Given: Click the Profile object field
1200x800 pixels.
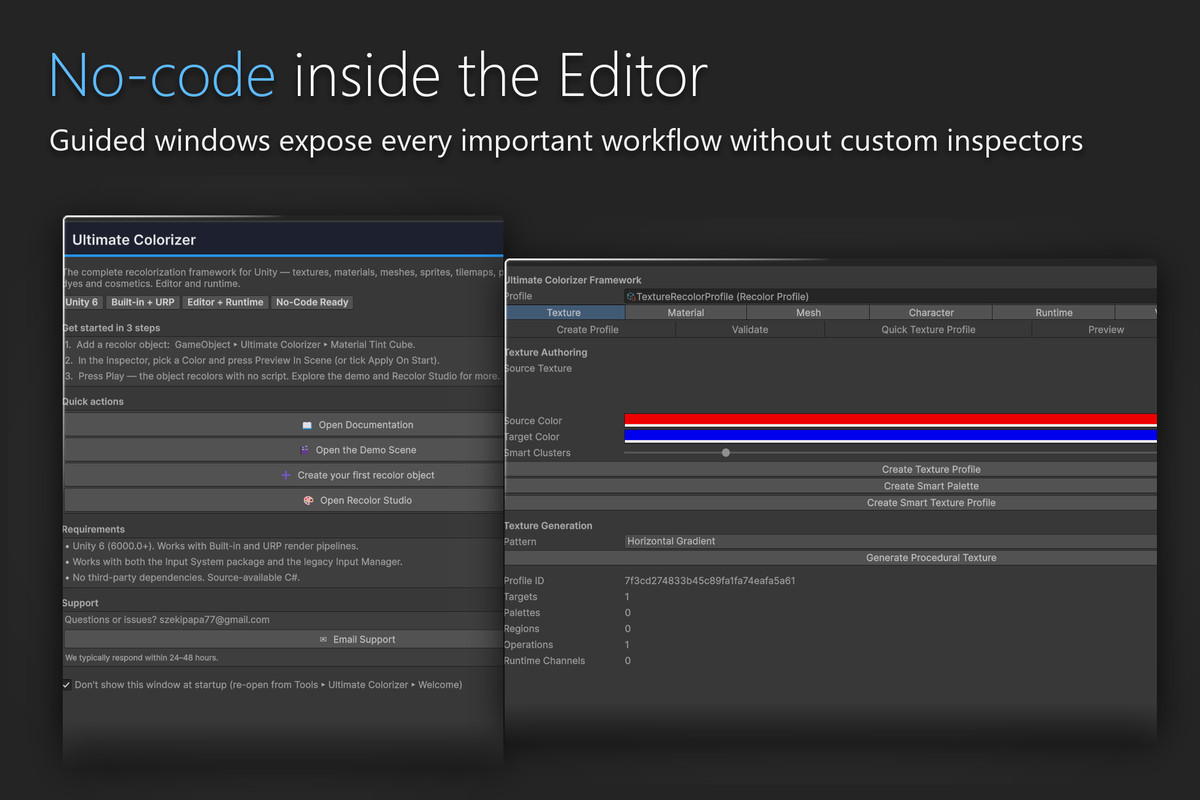Looking at the screenshot, I should (x=890, y=297).
